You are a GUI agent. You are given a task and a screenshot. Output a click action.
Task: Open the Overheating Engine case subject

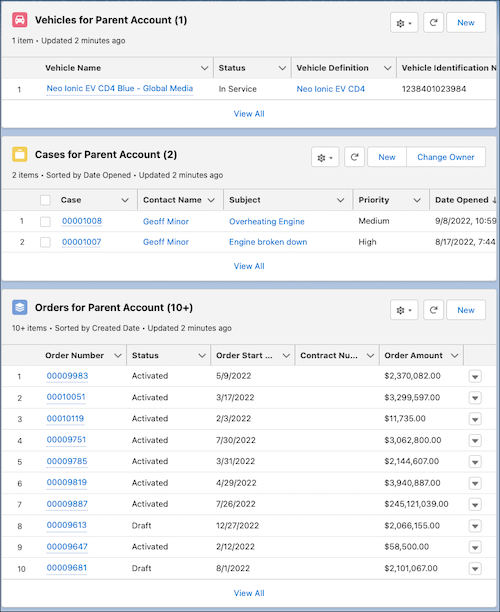[267, 221]
